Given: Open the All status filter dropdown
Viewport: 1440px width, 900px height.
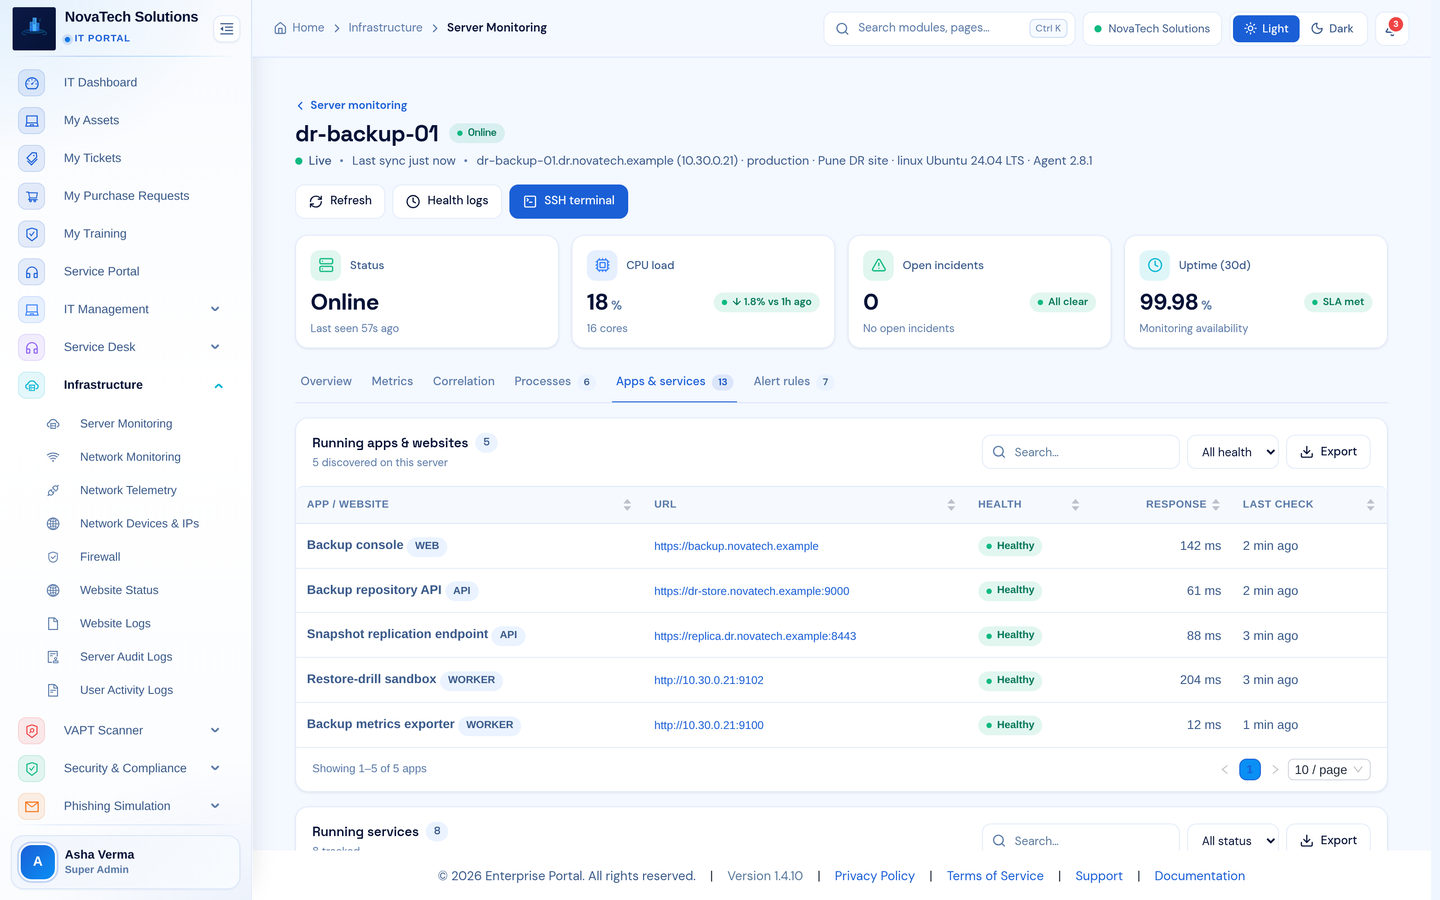Looking at the screenshot, I should point(1233,841).
